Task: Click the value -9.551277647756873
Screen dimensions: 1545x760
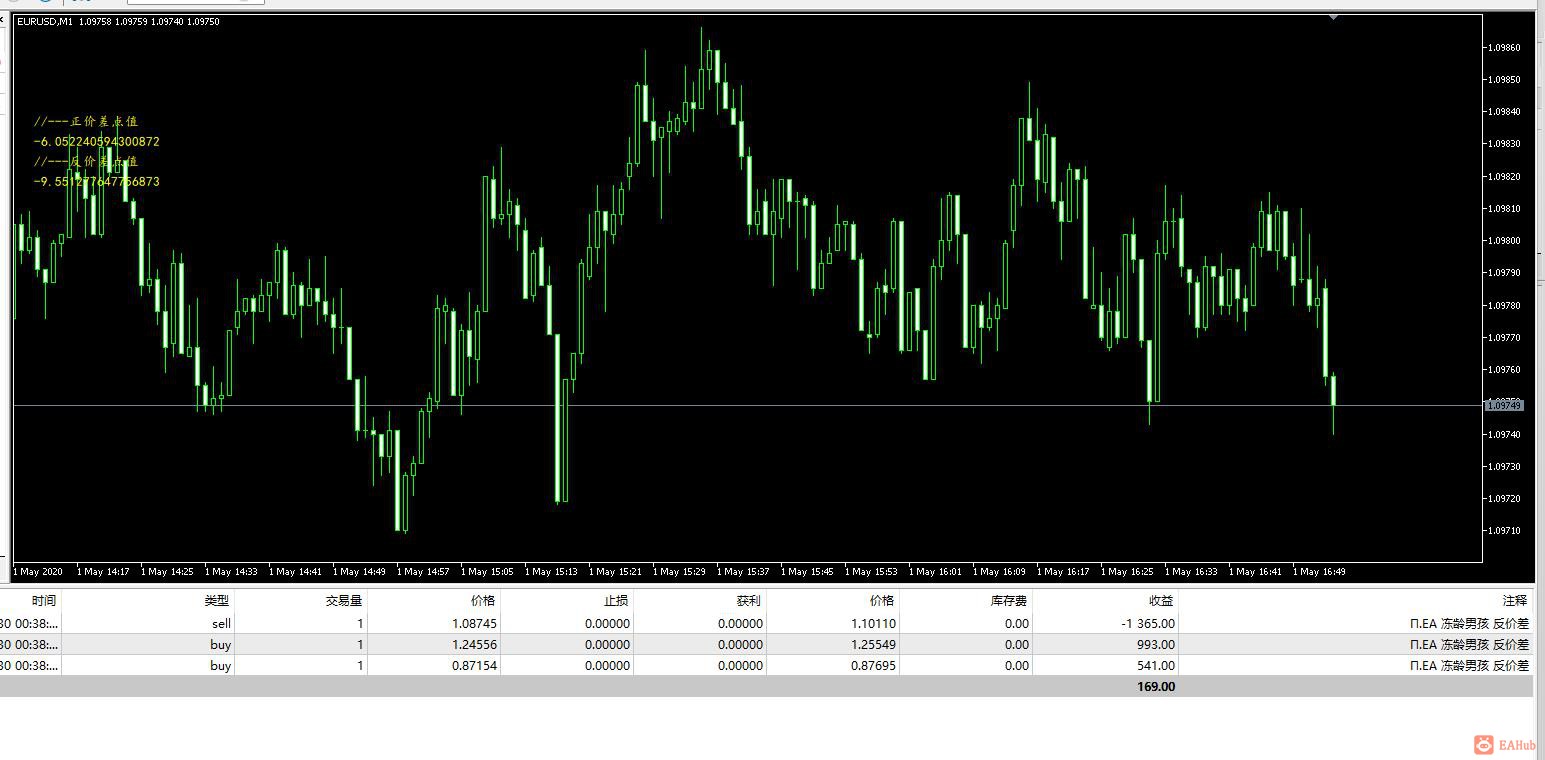Action: (96, 182)
